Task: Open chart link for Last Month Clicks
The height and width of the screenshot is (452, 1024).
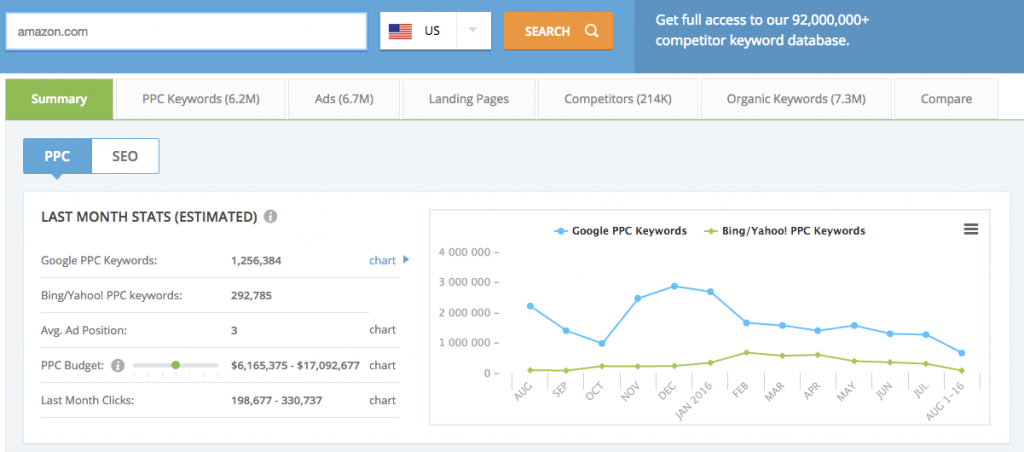Action: point(382,400)
